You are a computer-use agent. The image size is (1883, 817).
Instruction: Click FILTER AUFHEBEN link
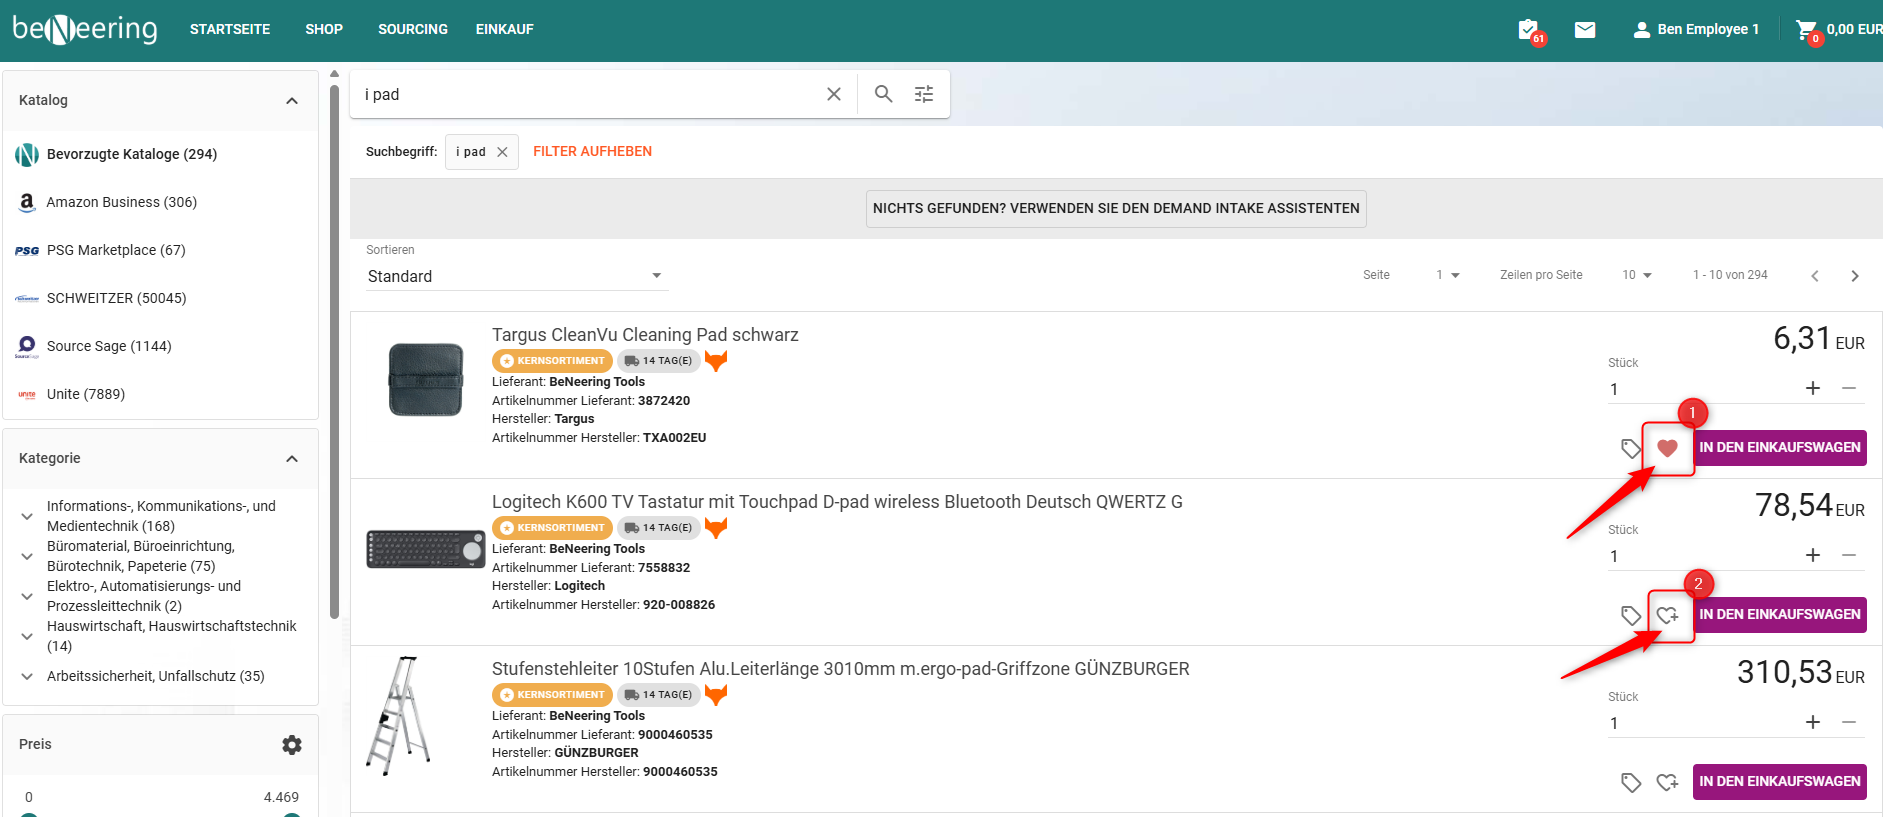pyautogui.click(x=592, y=152)
